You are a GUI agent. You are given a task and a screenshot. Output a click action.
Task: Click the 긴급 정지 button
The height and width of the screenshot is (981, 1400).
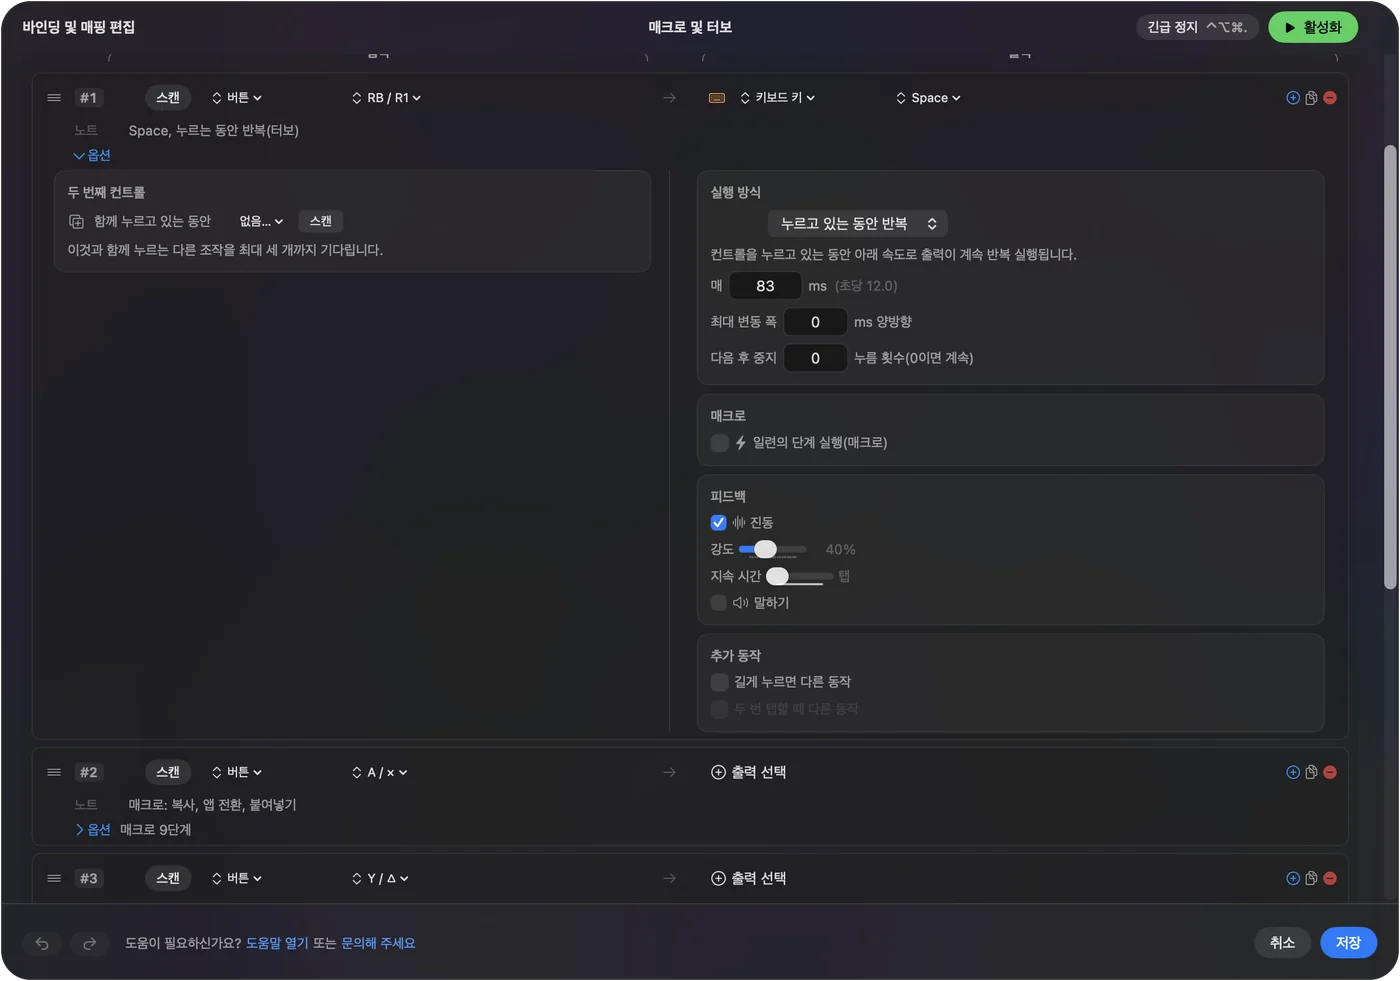(1198, 28)
